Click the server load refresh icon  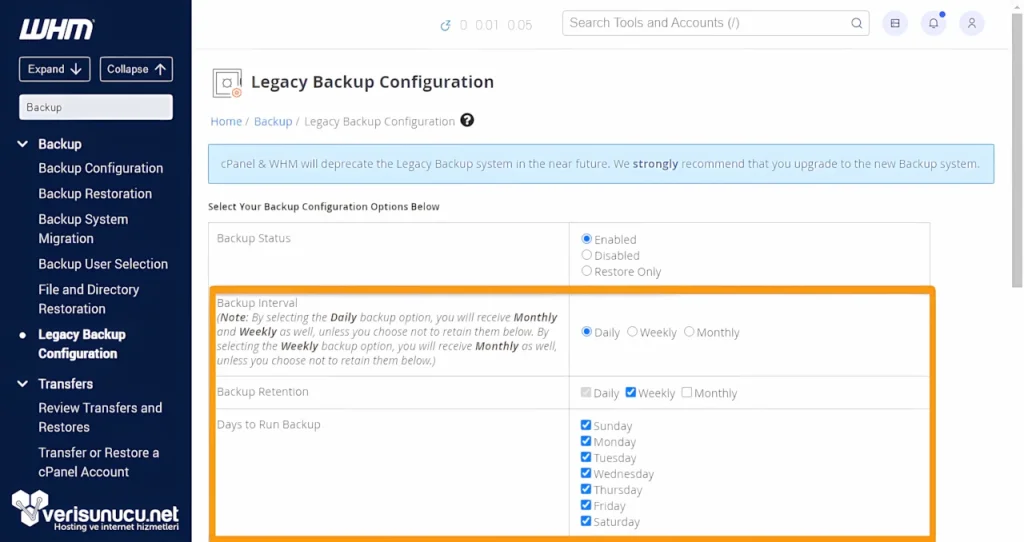pyautogui.click(x=445, y=25)
